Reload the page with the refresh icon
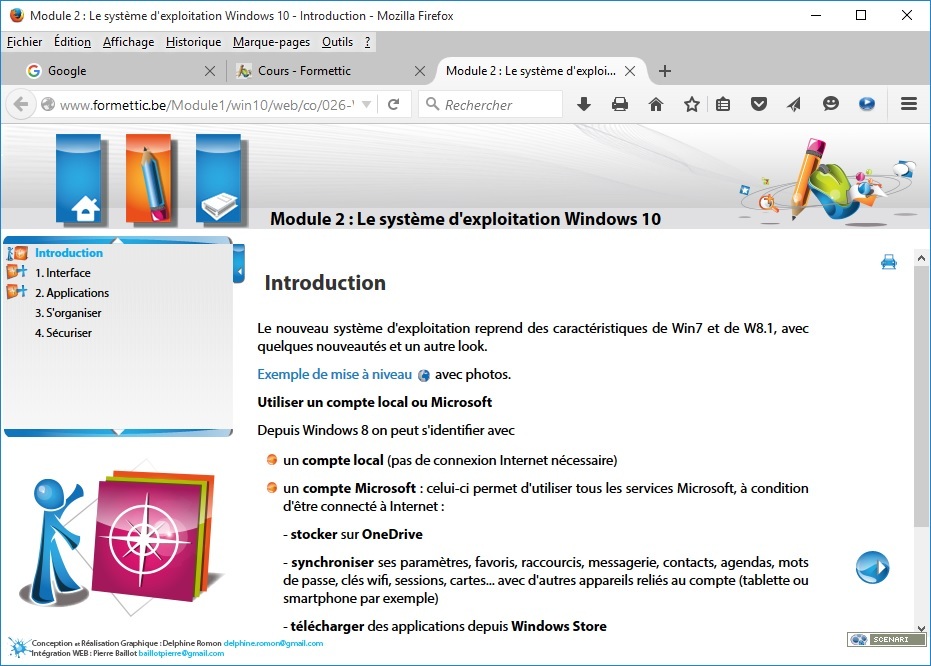This screenshot has height=666, width=931. click(393, 104)
